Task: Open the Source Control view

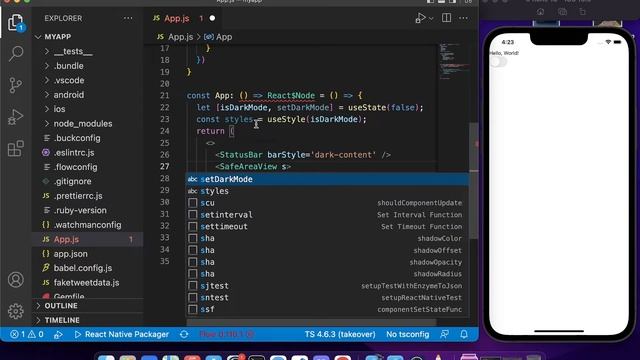Action: click(16, 85)
